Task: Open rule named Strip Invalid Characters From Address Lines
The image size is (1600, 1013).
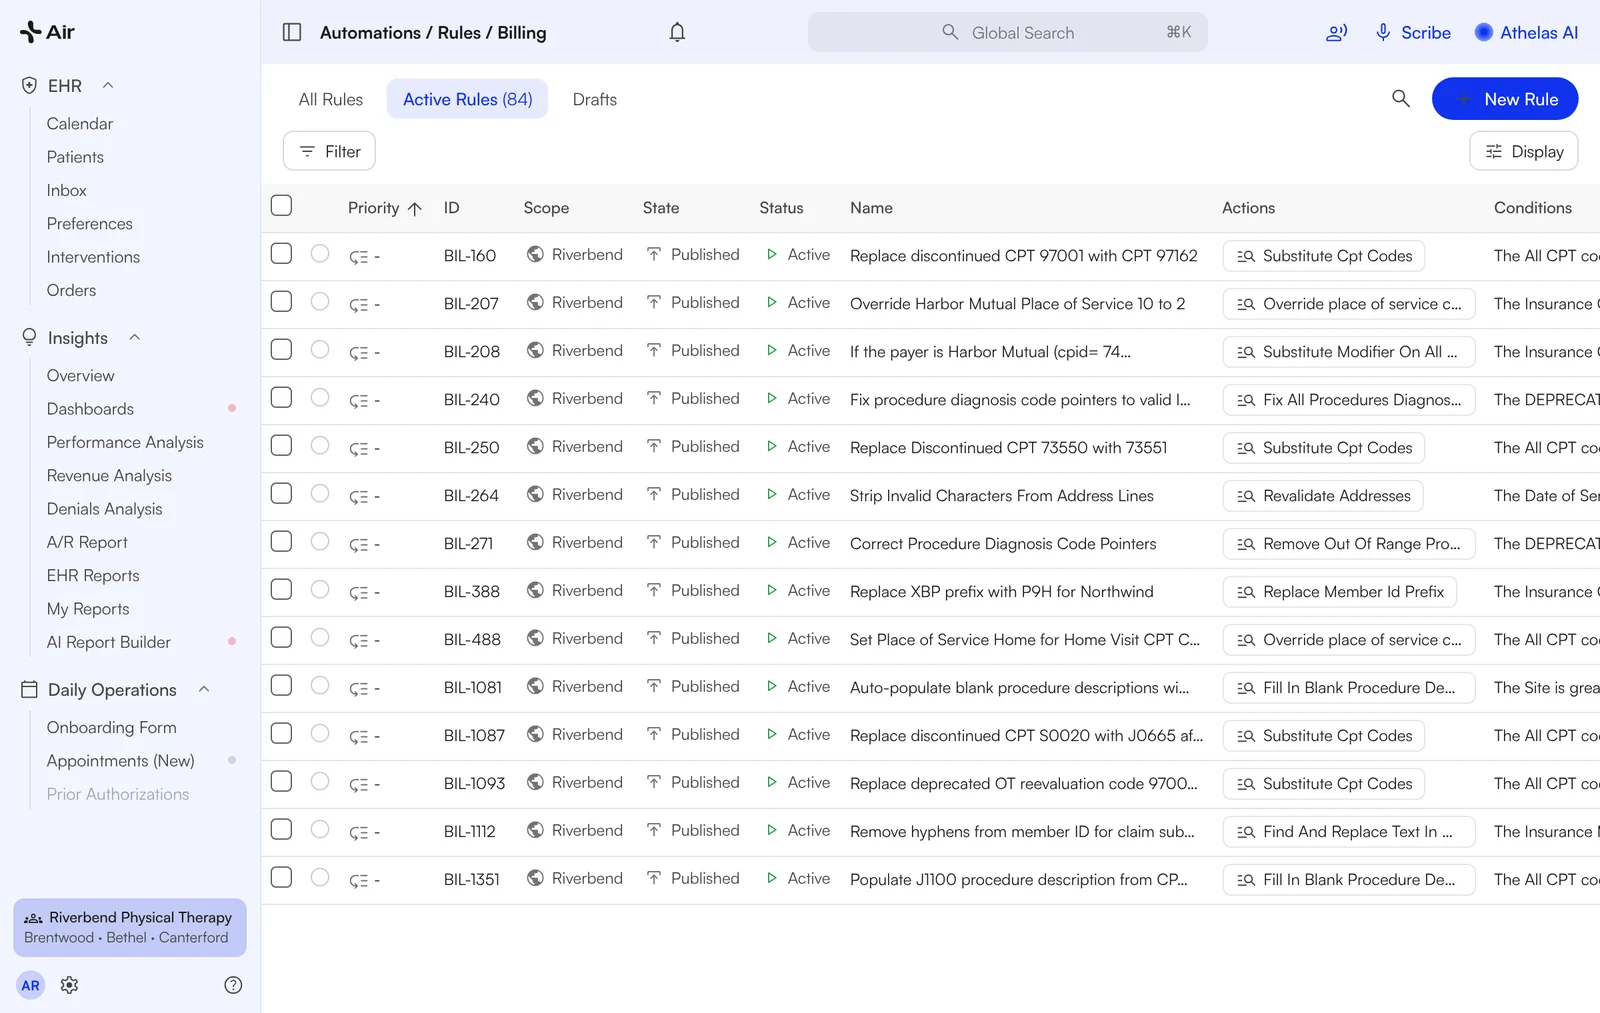Action: (x=1001, y=496)
